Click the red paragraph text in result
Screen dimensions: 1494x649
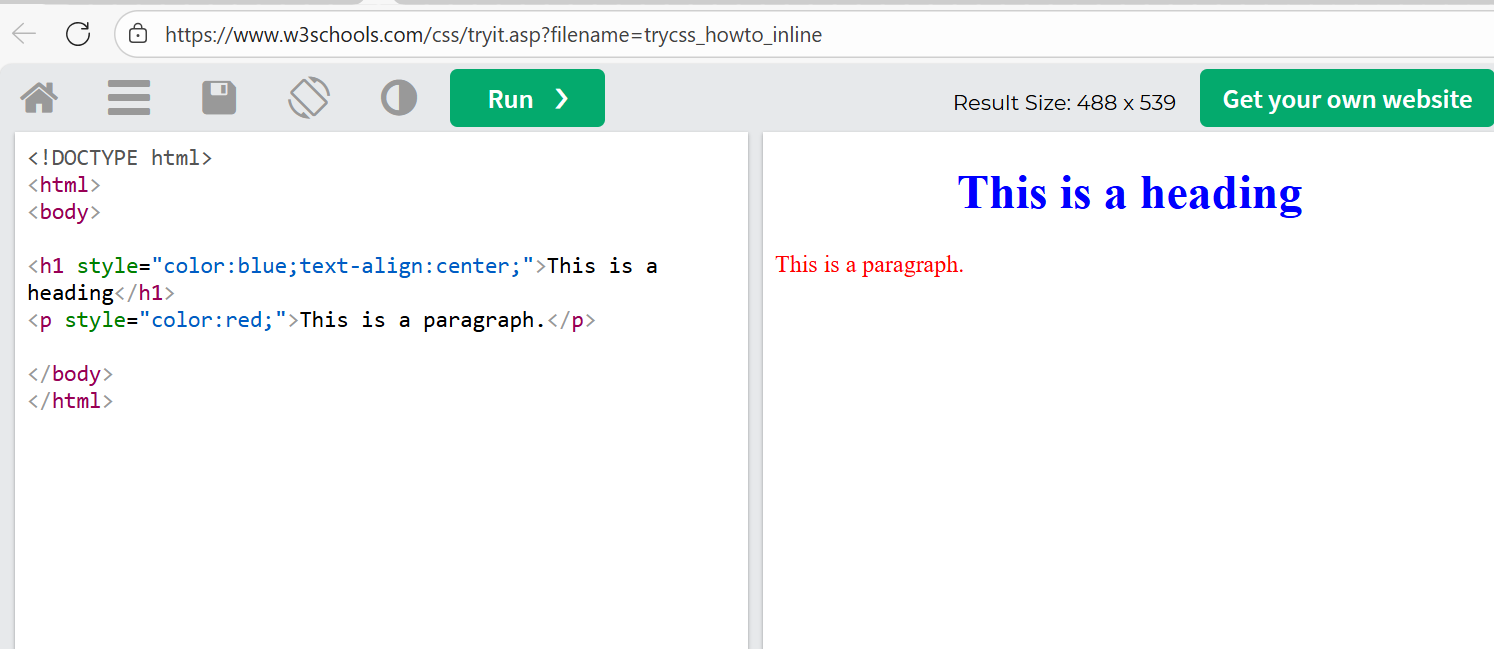point(869,265)
